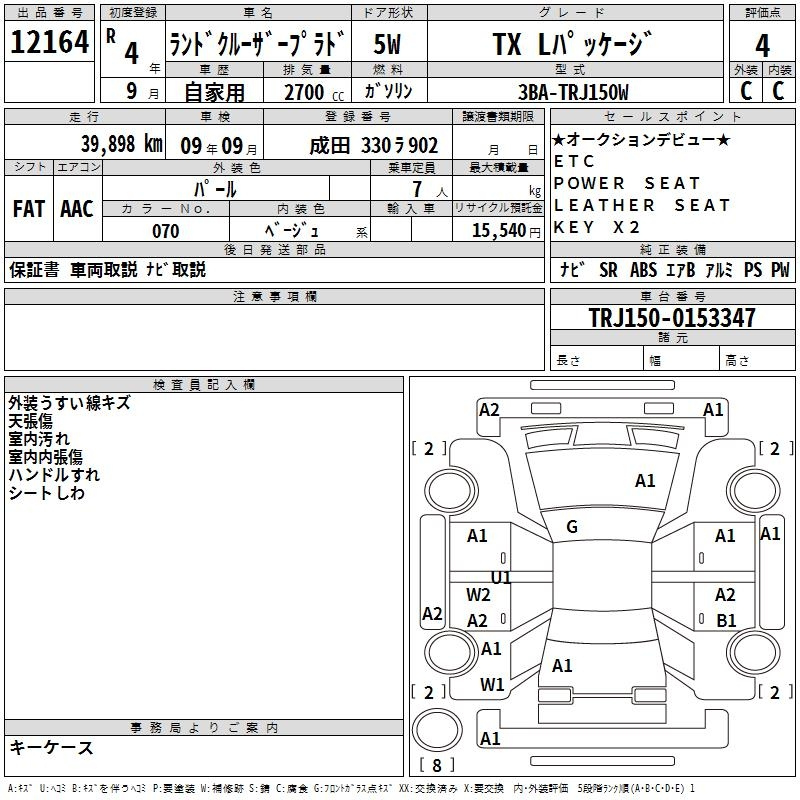
Task: Click the seating capacity 7 人
Action: click(x=430, y=190)
